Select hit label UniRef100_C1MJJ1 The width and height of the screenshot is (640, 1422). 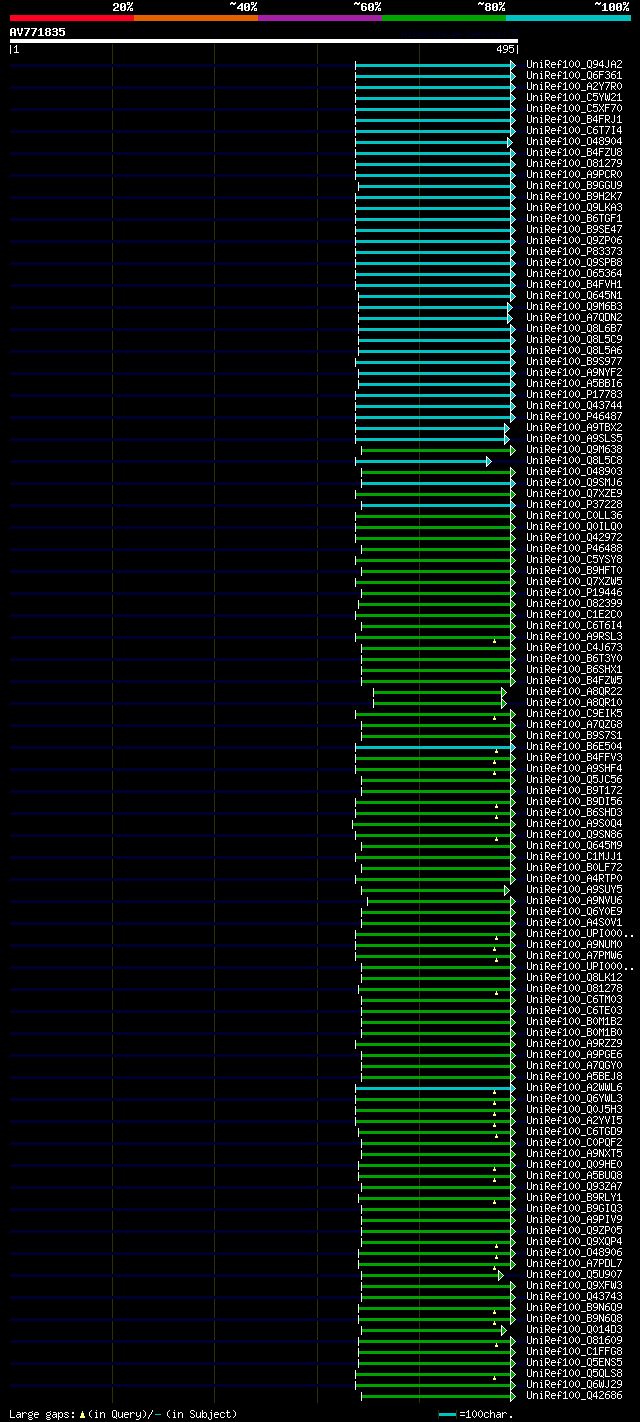pyautogui.click(x=574, y=857)
